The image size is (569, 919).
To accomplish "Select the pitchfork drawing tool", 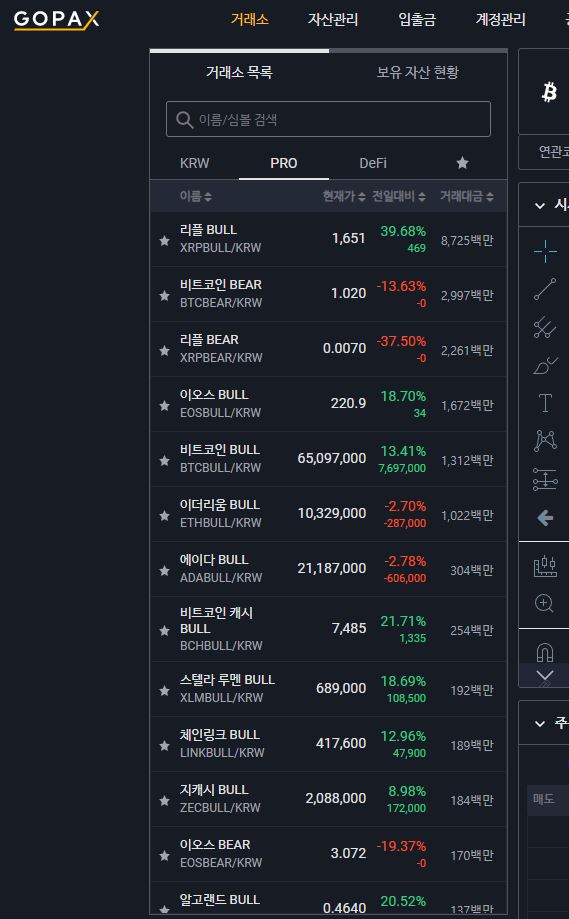I will (545, 327).
